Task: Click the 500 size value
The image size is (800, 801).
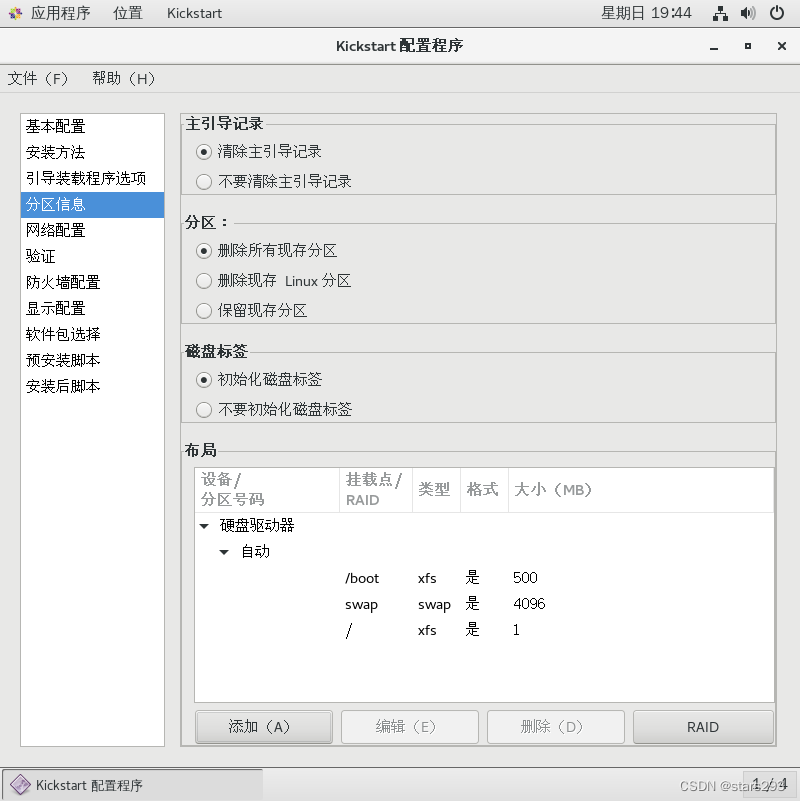Action: pos(525,578)
